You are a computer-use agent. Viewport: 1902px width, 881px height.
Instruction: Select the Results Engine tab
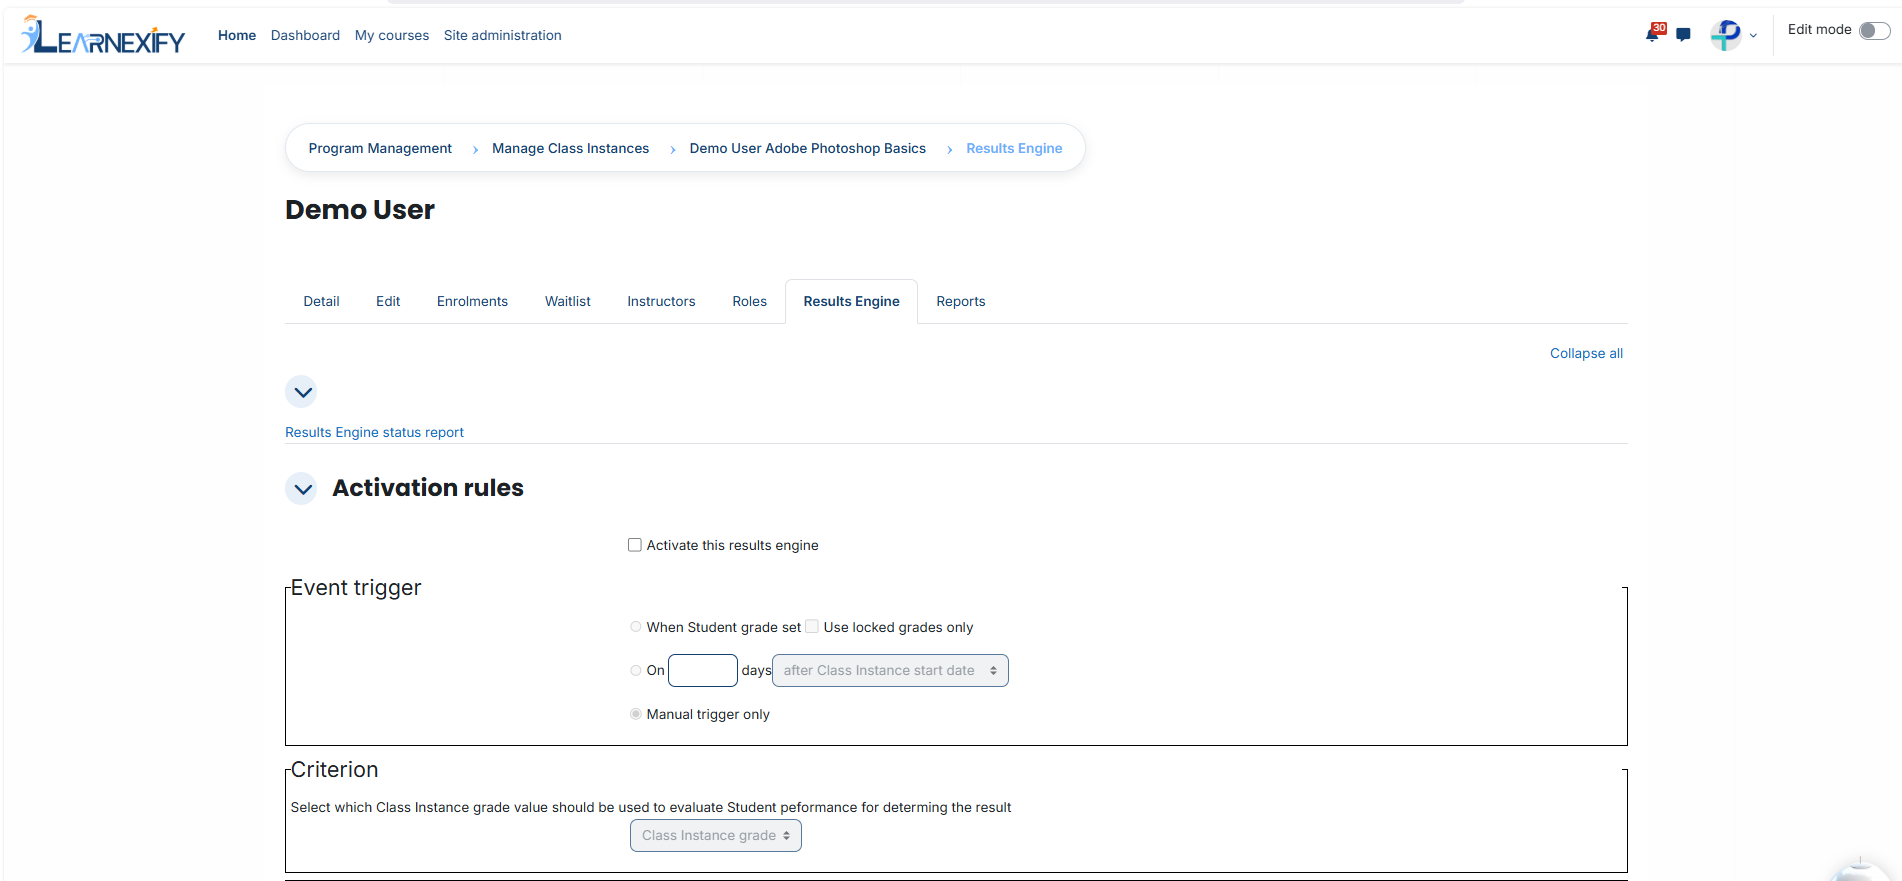(x=852, y=301)
